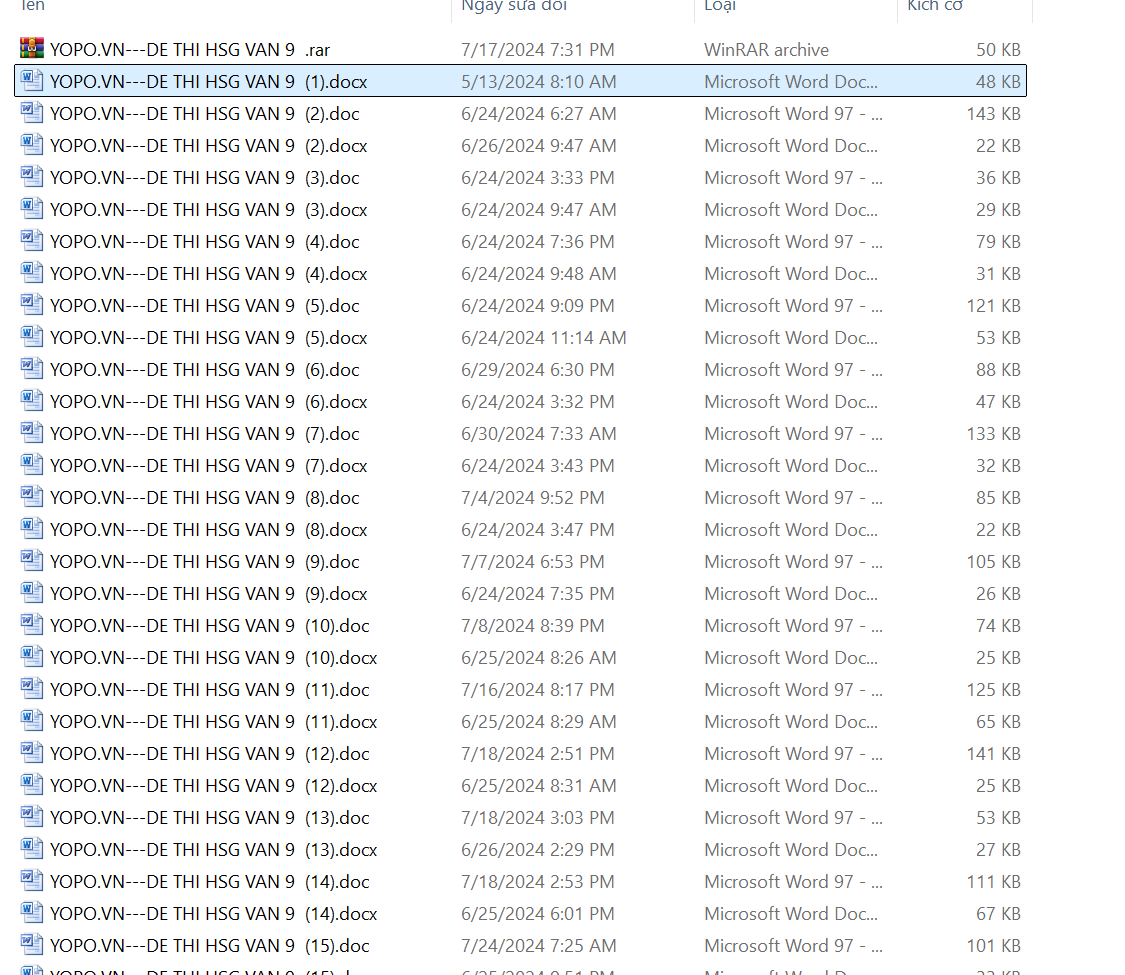This screenshot has height=975, width=1125.
Task: Click the 143 KB size of the (2).doc file
Action: (x=993, y=113)
